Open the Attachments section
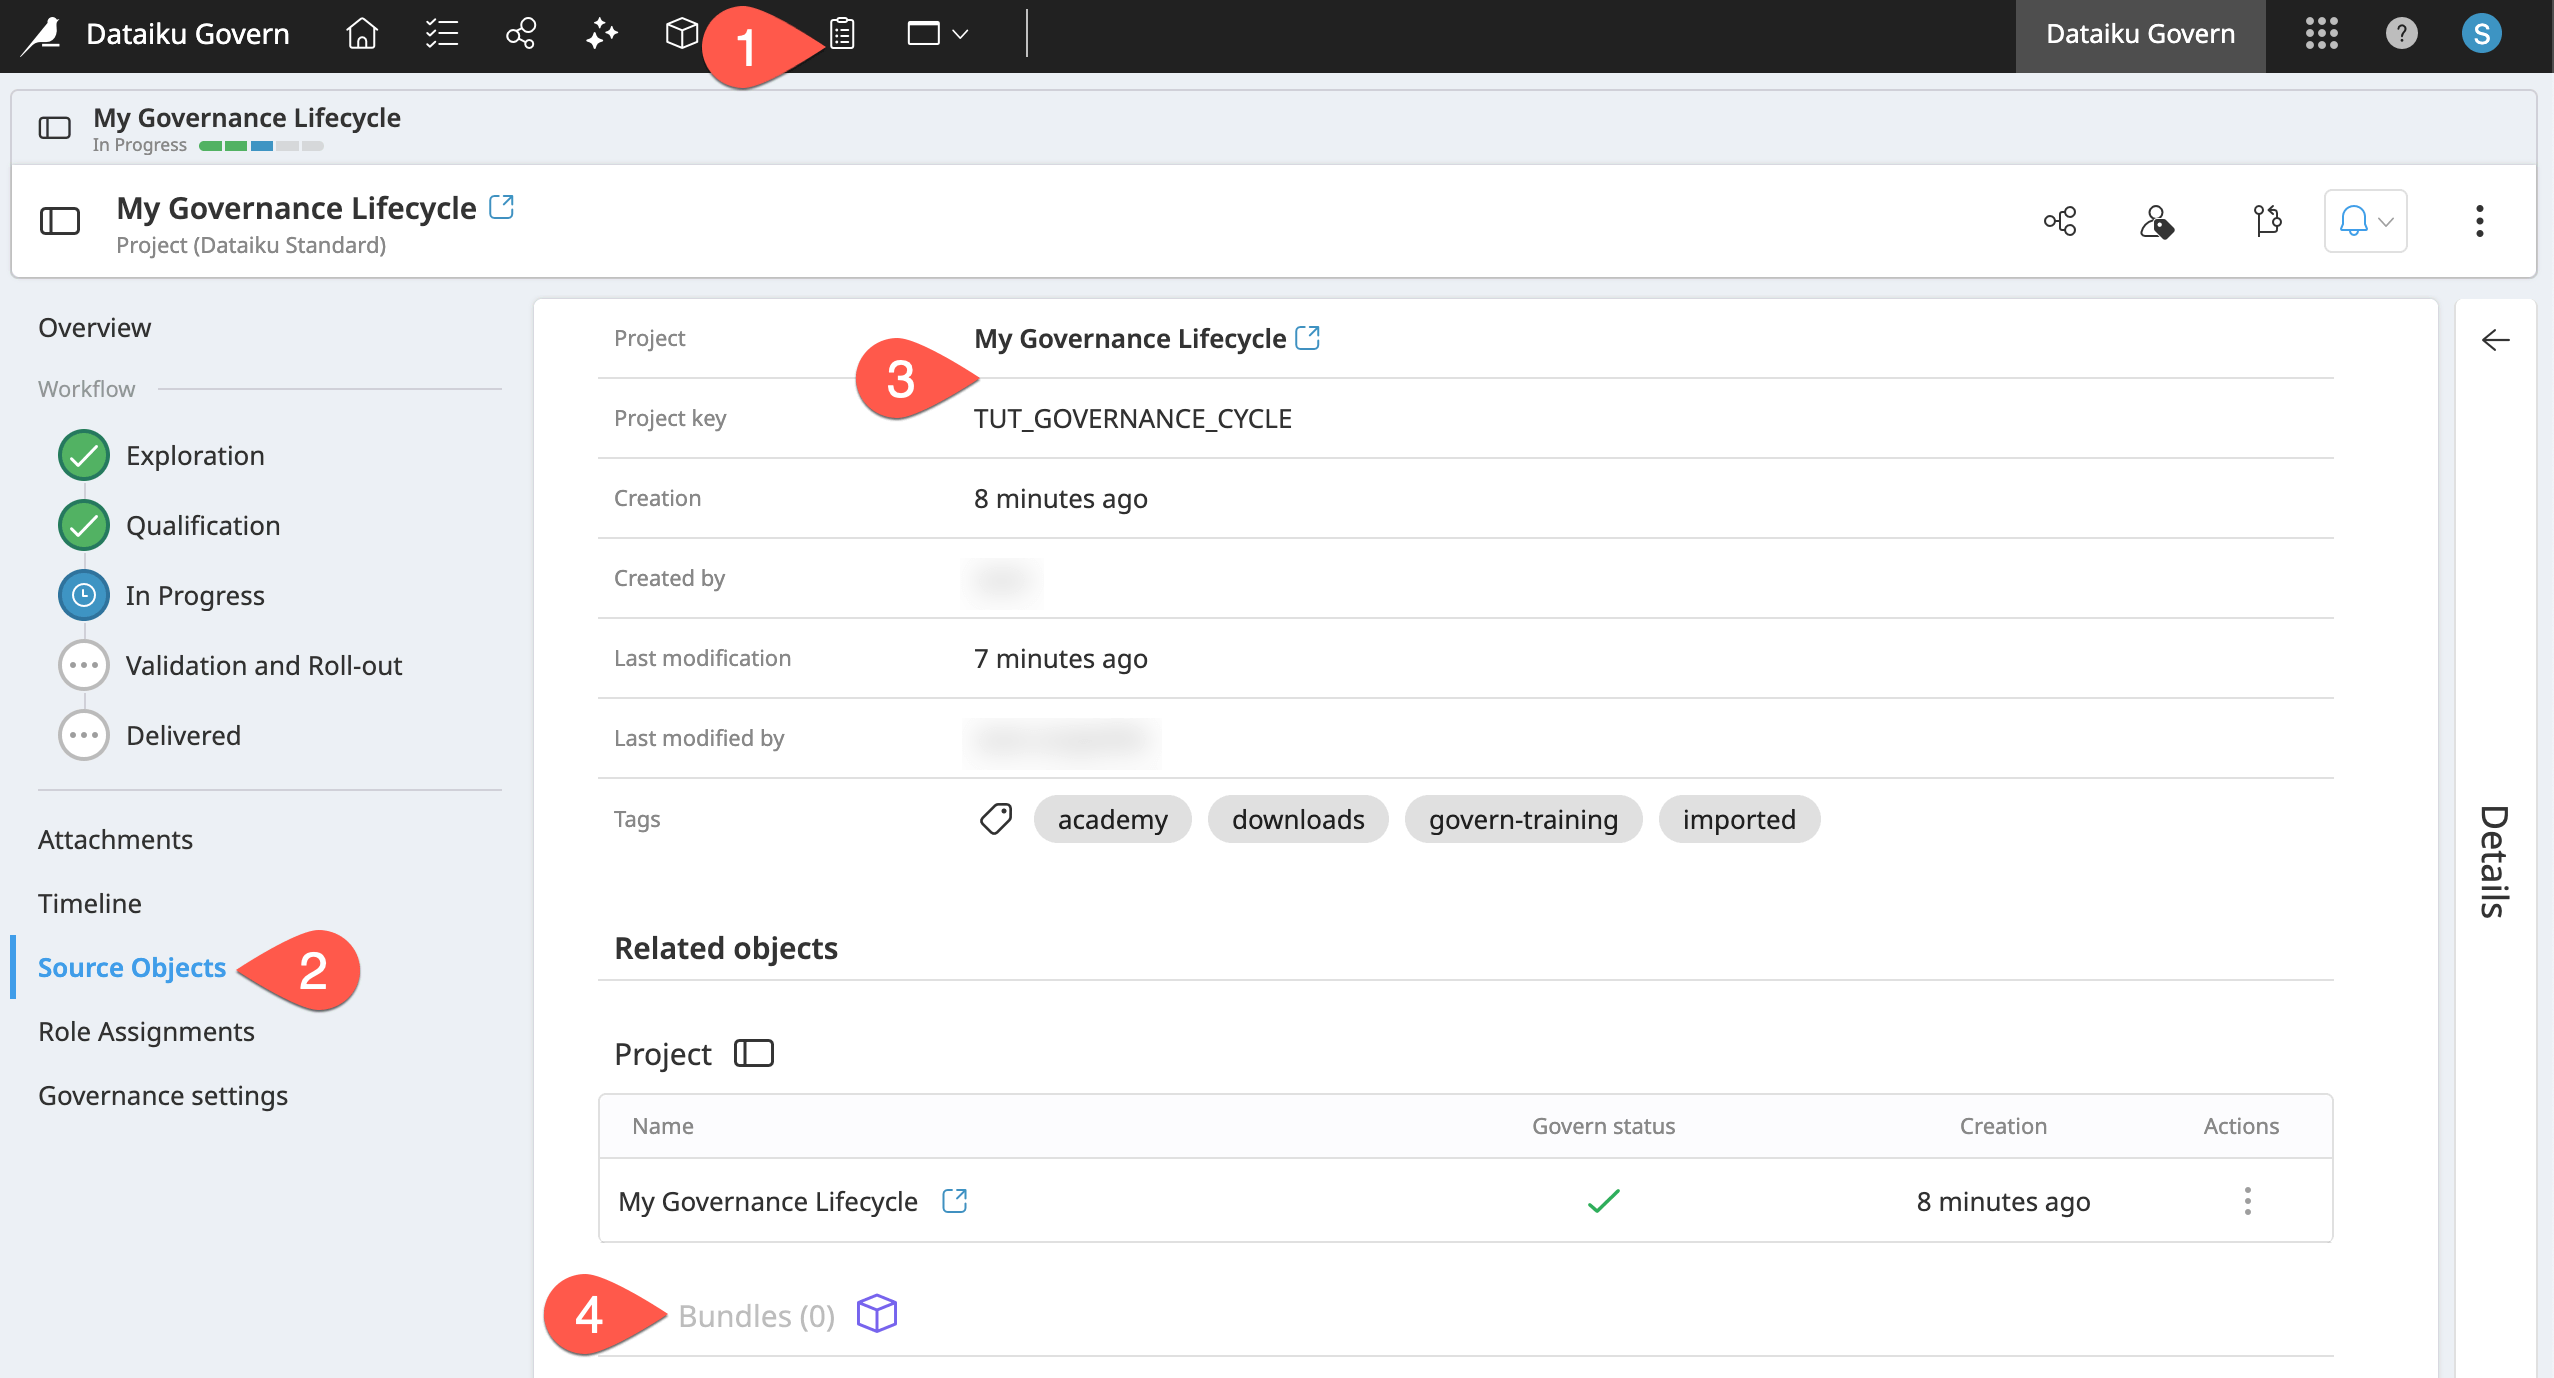Viewport: 2554px width, 1378px height. pyautogui.click(x=115, y=839)
